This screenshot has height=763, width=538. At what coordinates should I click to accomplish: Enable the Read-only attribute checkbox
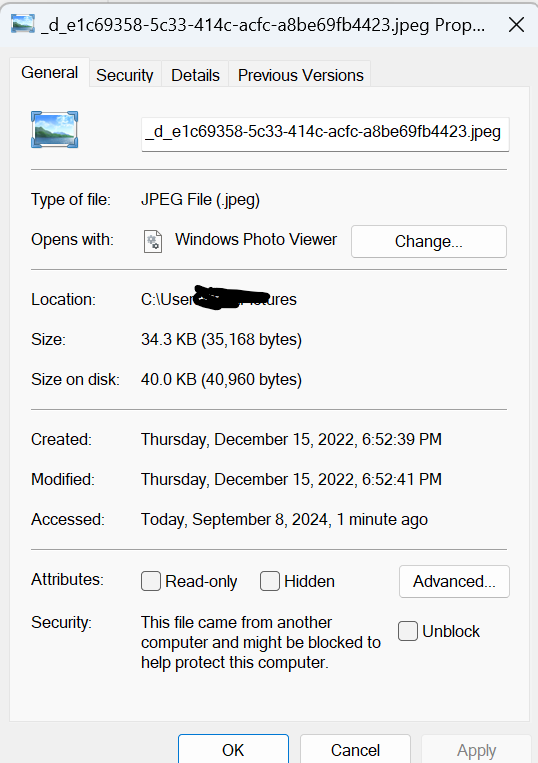coord(151,581)
